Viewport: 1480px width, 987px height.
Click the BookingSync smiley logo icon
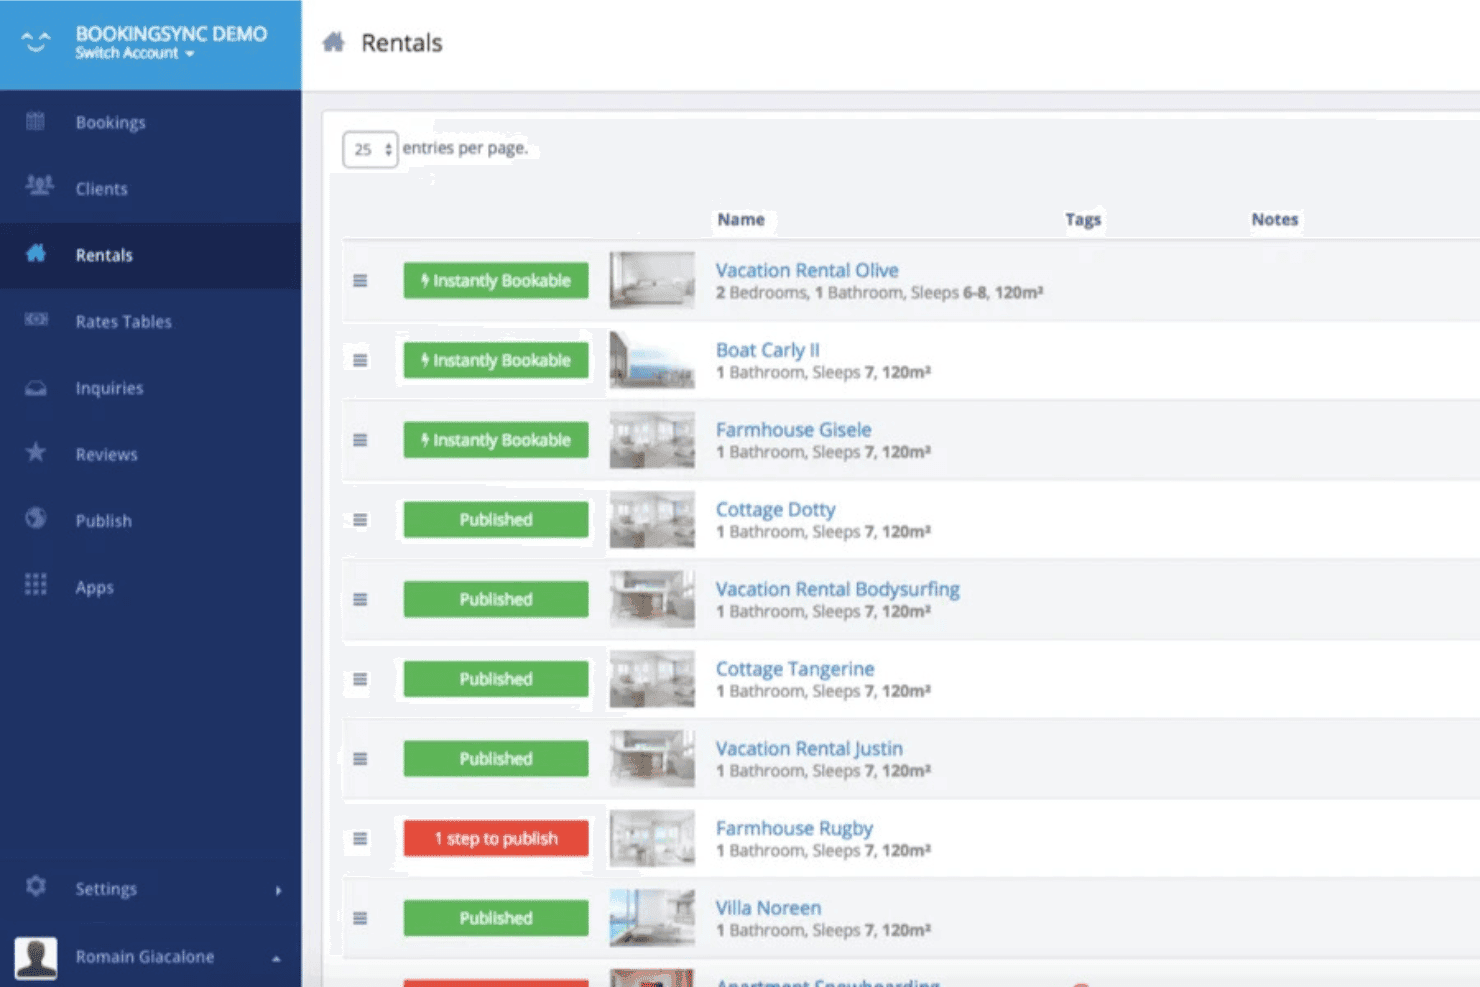(x=36, y=41)
